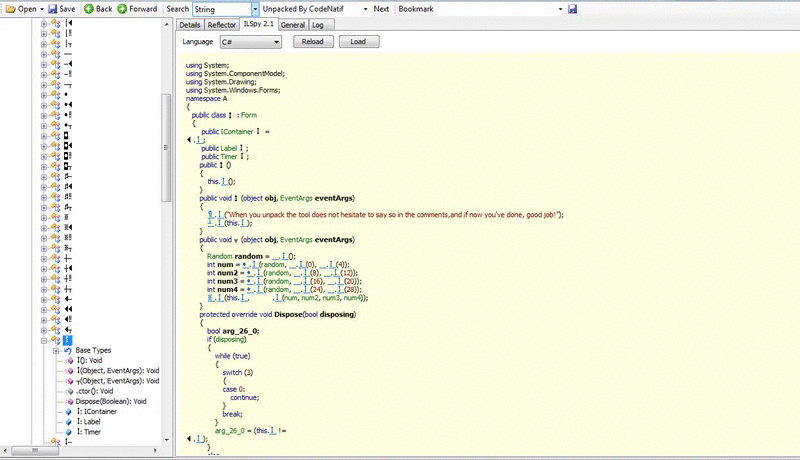Screen dimensions: 800x460
Task: Click the 'switch (3)' statement
Action: [237, 372]
